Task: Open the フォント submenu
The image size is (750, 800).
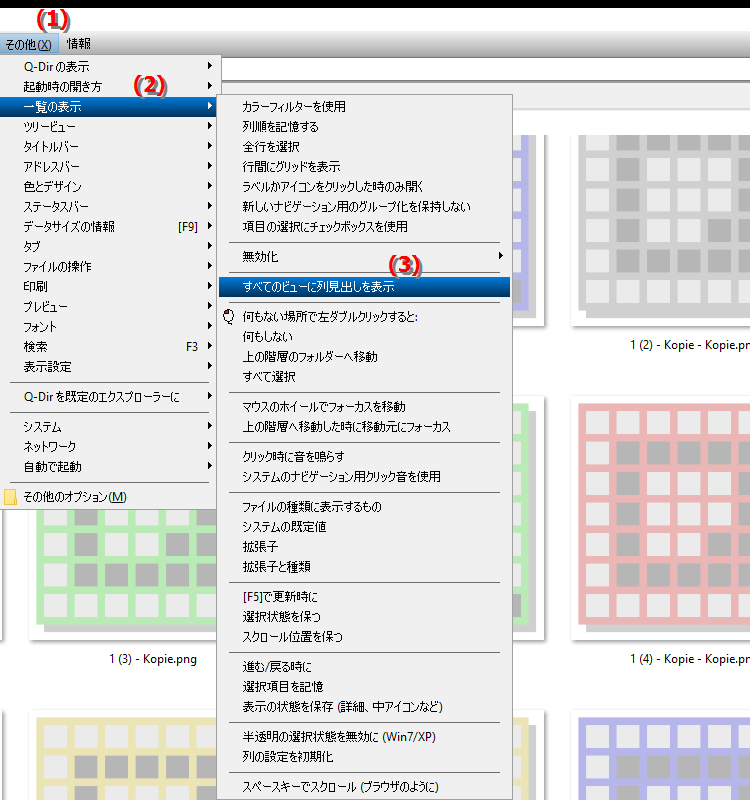Action: tap(108, 327)
